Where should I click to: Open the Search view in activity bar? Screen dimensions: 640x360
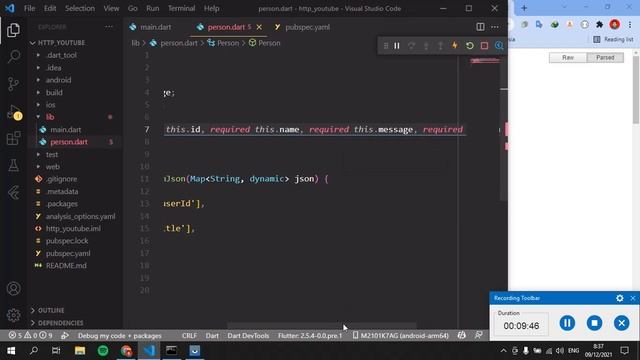click(x=13, y=56)
